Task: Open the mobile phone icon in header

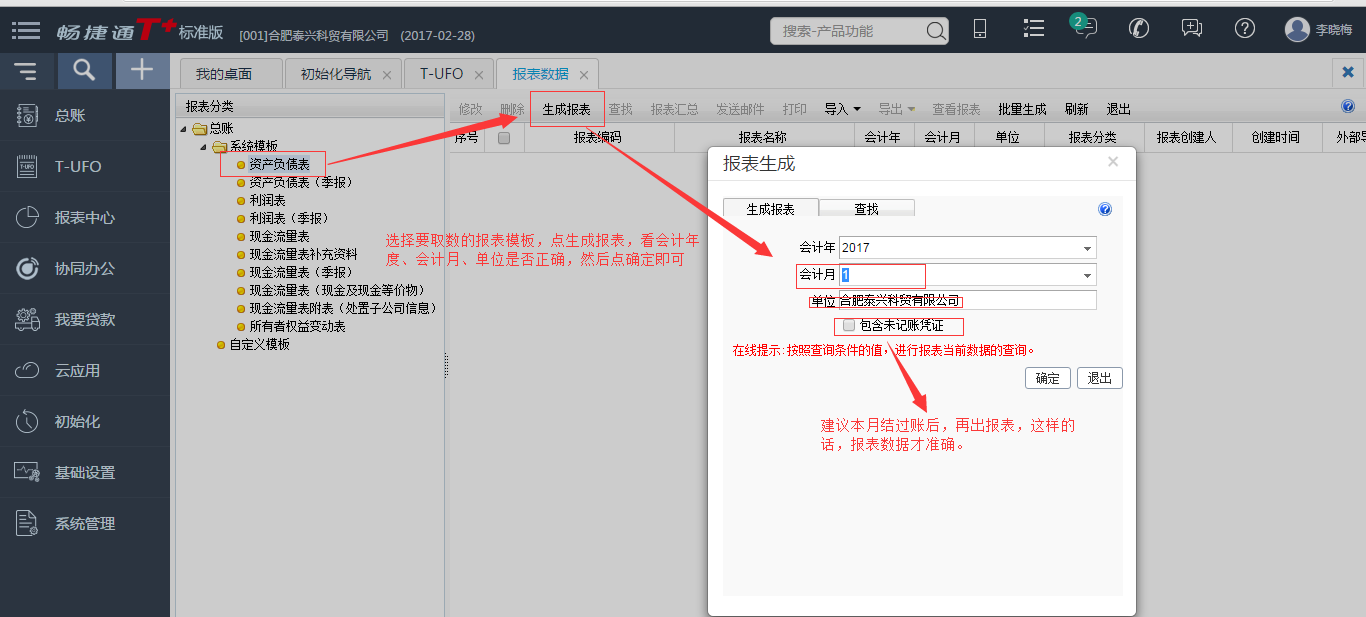Action: click(980, 29)
